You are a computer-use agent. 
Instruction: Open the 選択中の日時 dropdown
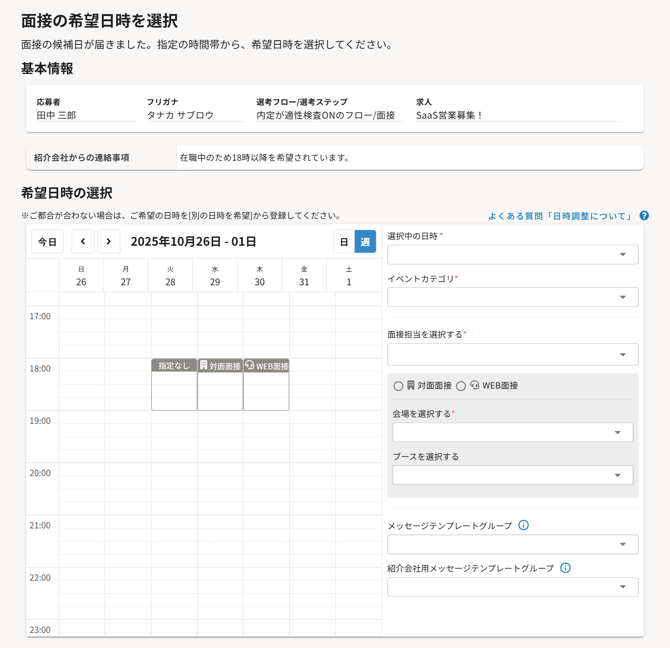(513, 255)
